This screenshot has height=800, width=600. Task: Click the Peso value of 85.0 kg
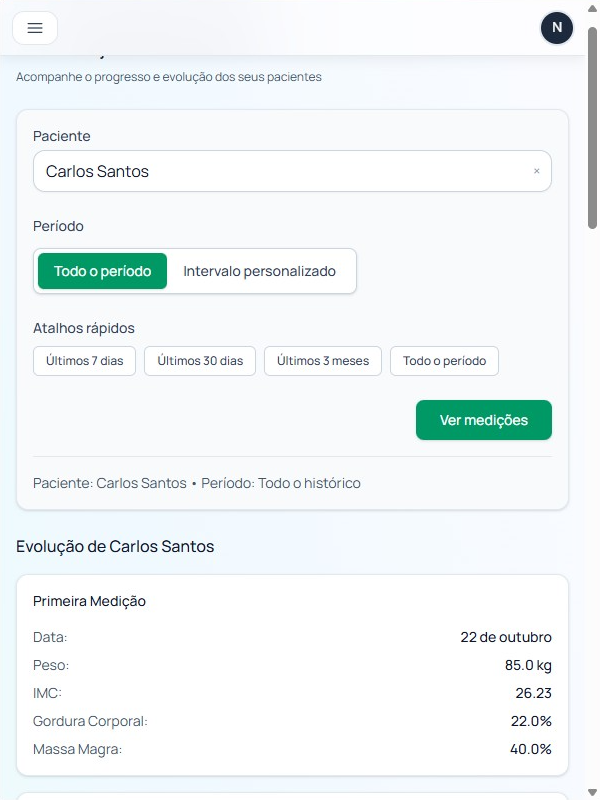[x=529, y=665]
